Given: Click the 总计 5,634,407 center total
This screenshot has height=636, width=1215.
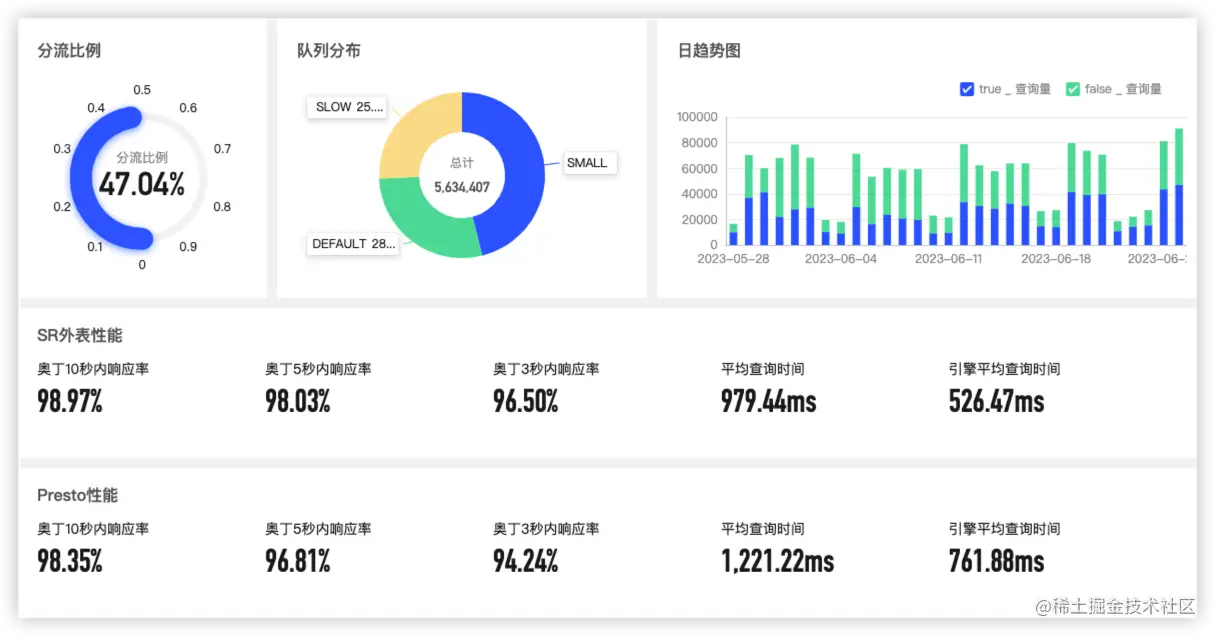Looking at the screenshot, I should click(460, 175).
